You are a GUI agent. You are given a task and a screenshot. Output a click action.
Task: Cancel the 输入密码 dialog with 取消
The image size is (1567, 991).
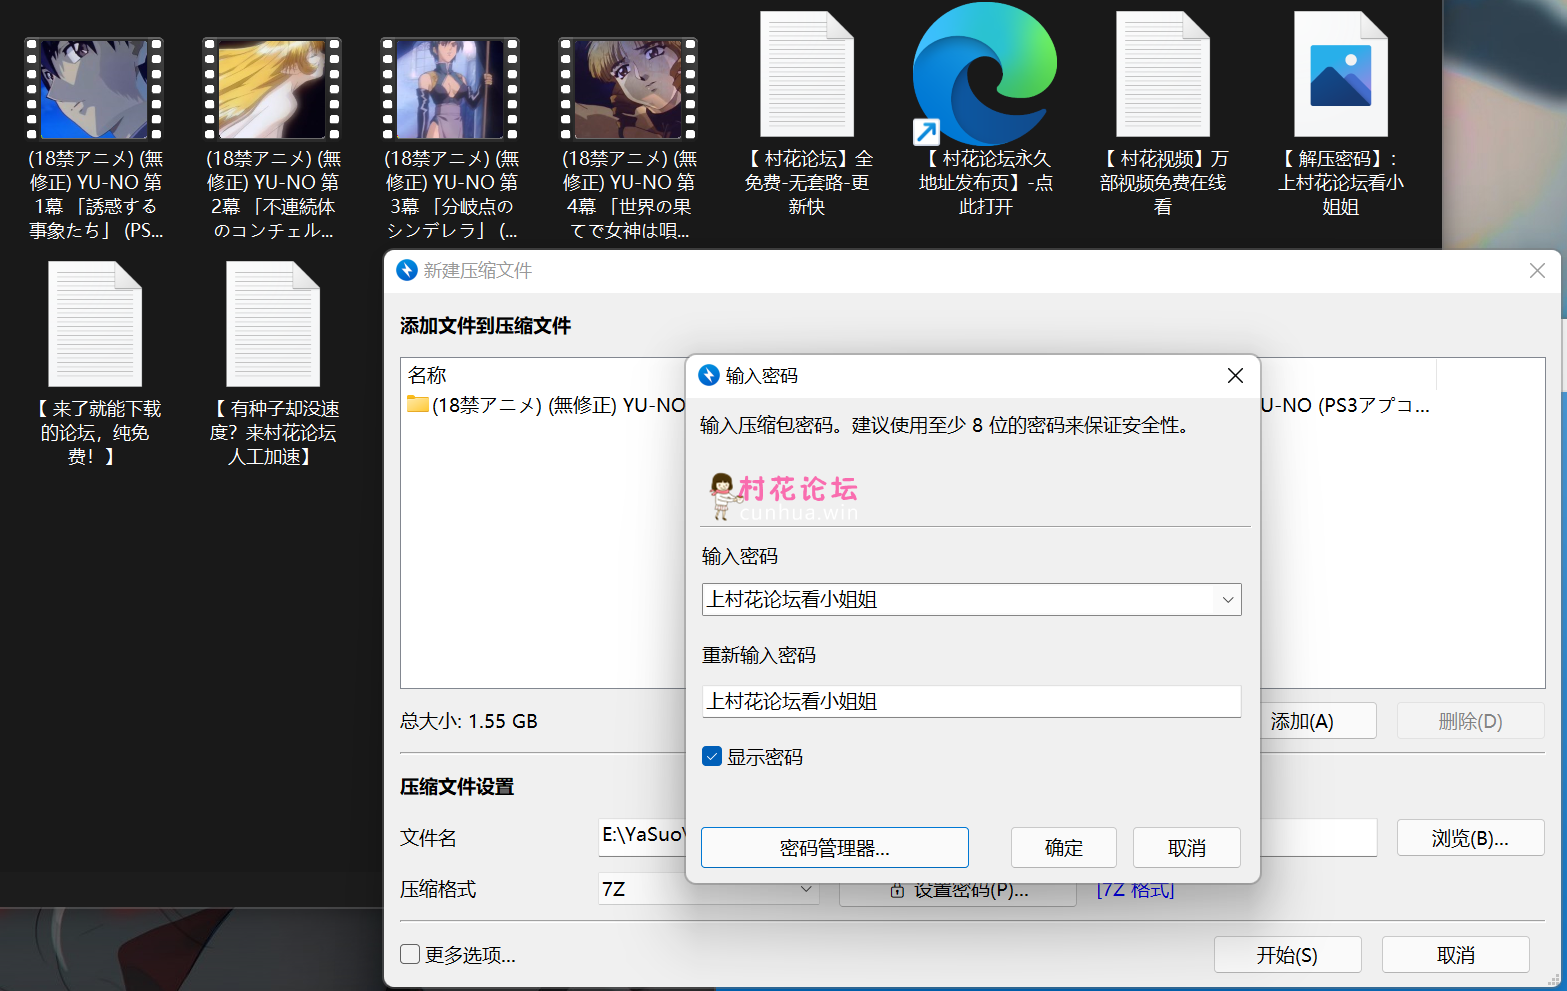(1187, 848)
